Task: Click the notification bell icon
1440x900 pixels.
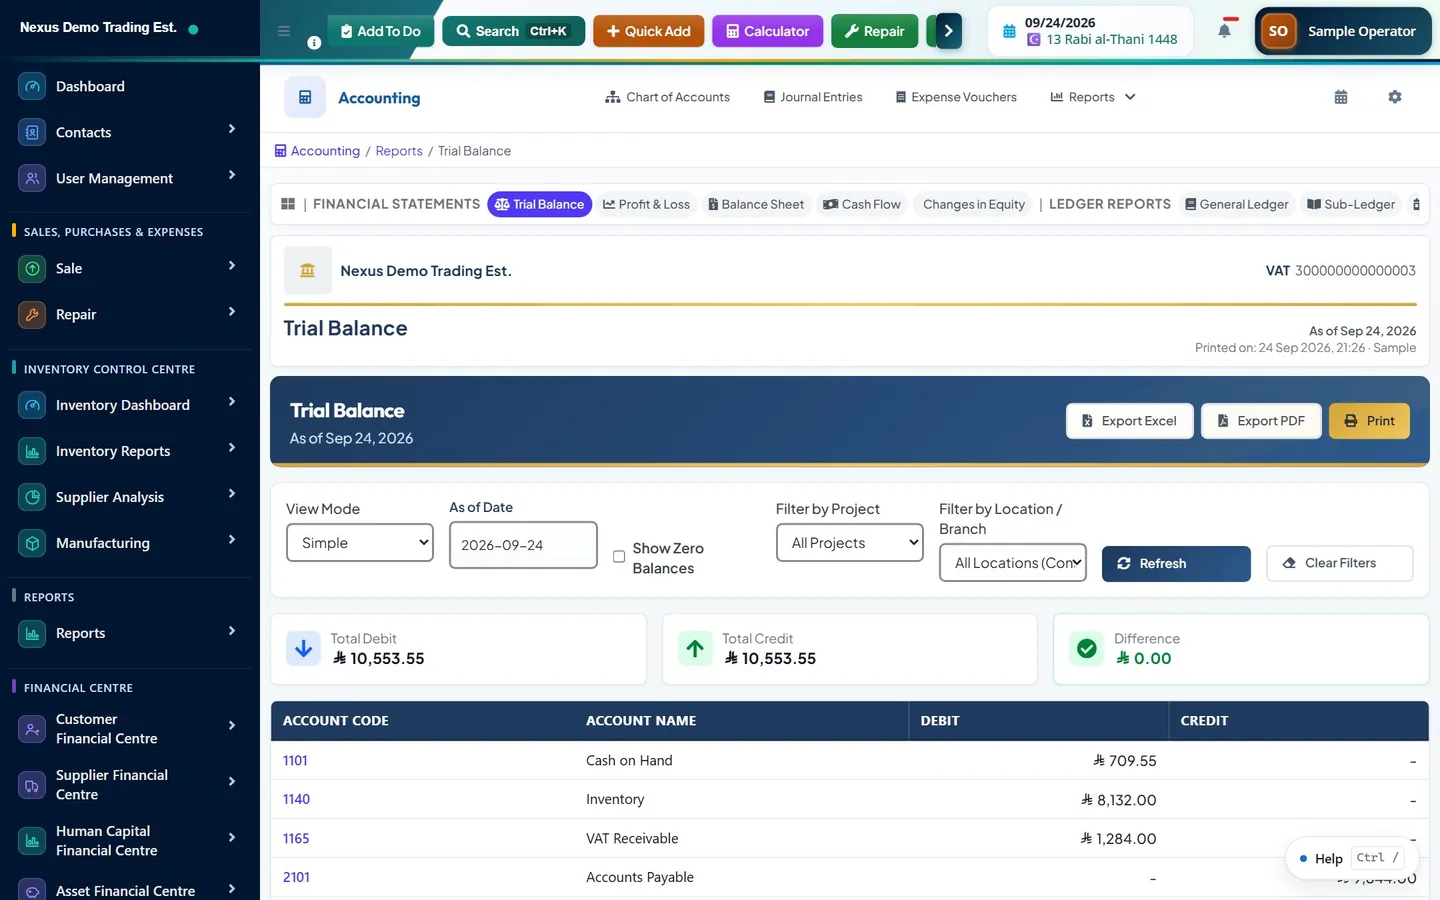Action: (1224, 31)
